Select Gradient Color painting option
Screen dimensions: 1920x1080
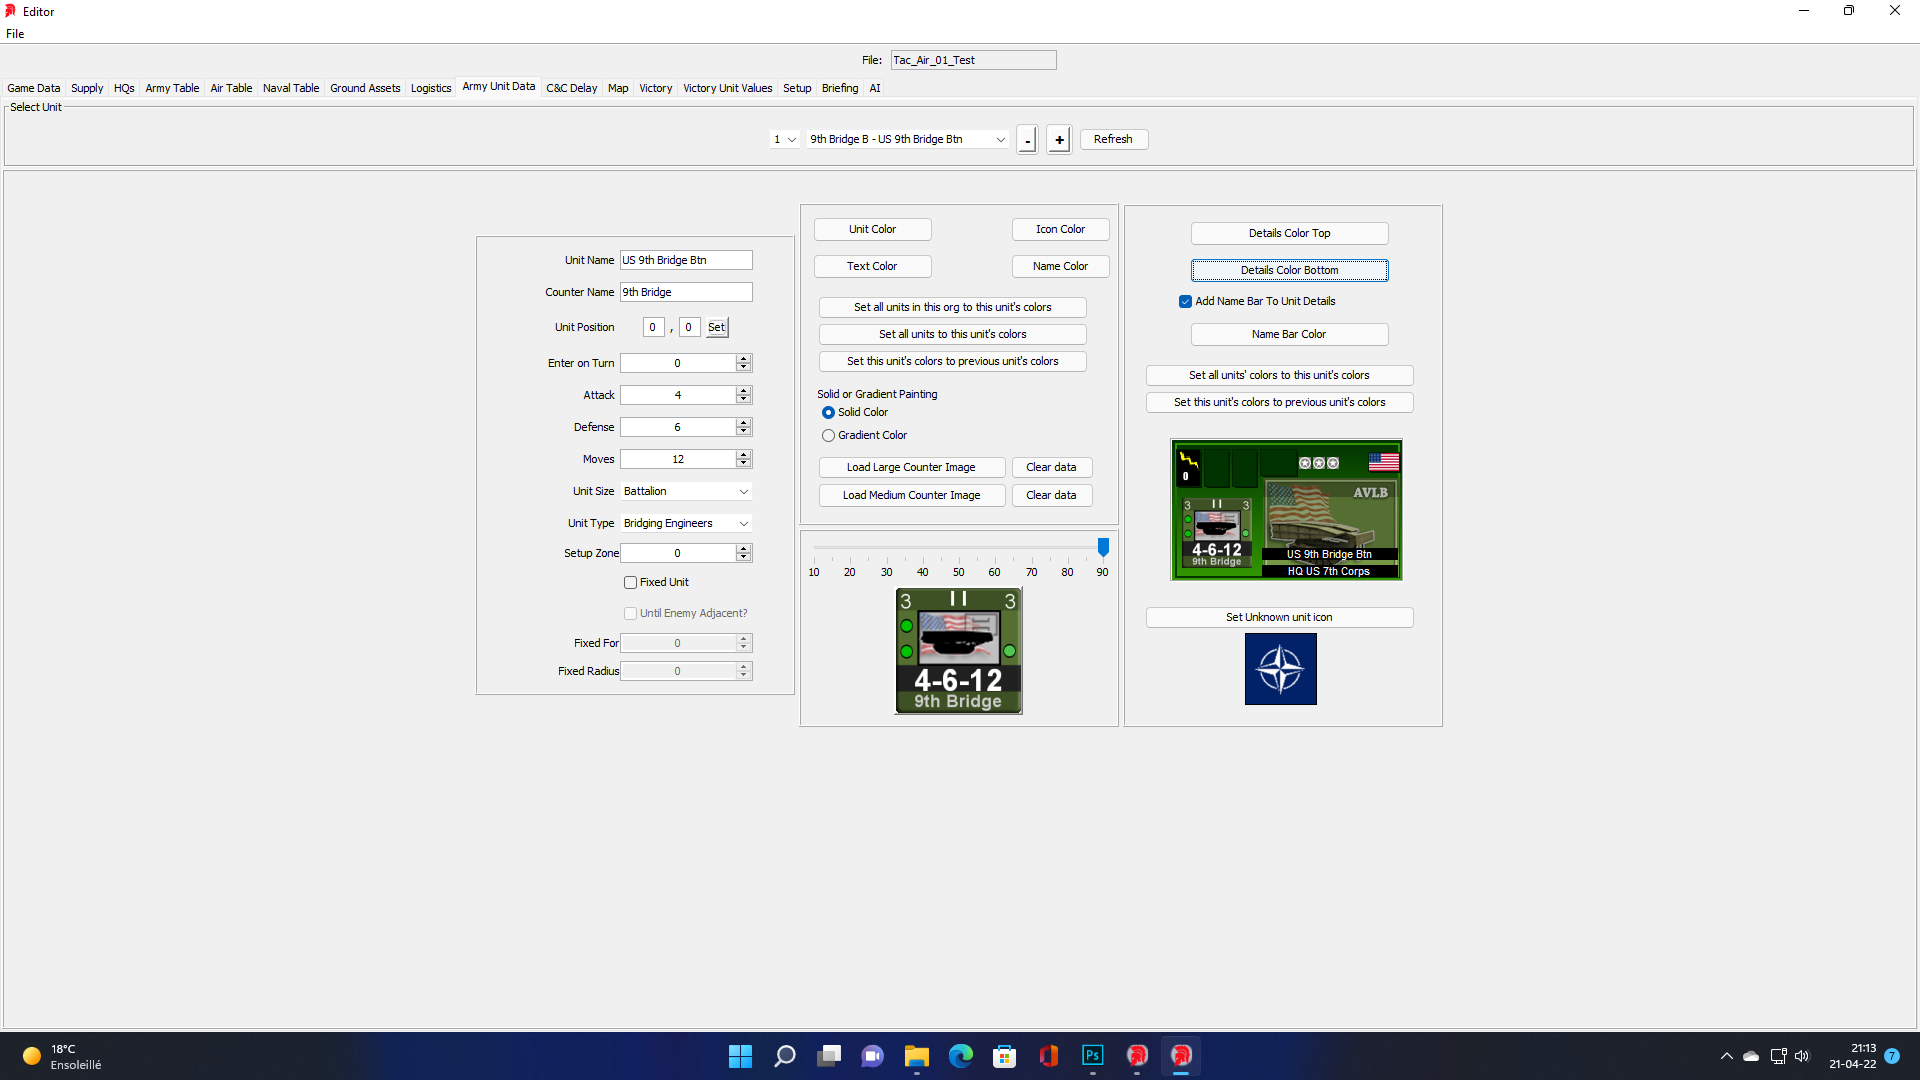(828, 435)
